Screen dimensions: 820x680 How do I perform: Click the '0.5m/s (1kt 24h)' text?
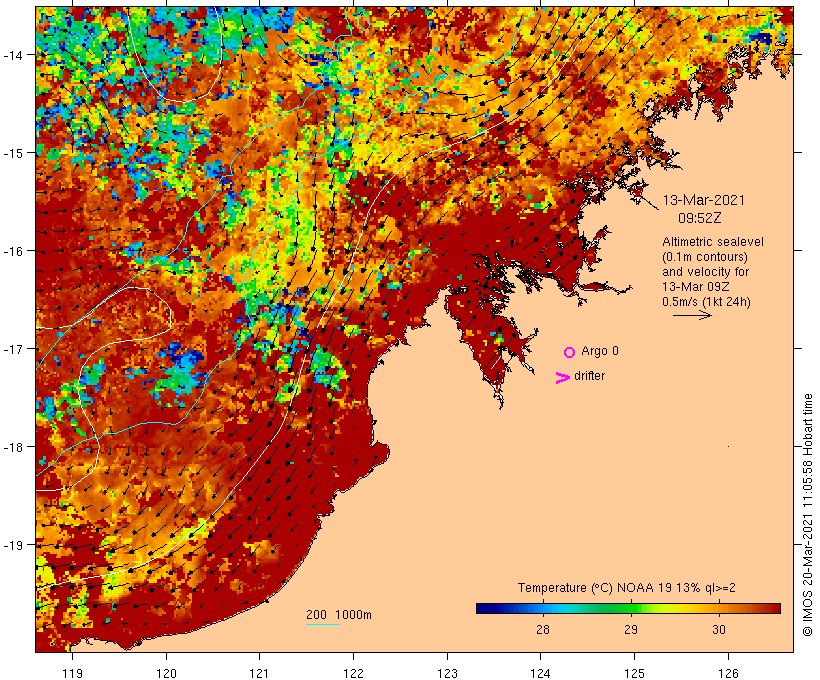(x=707, y=302)
